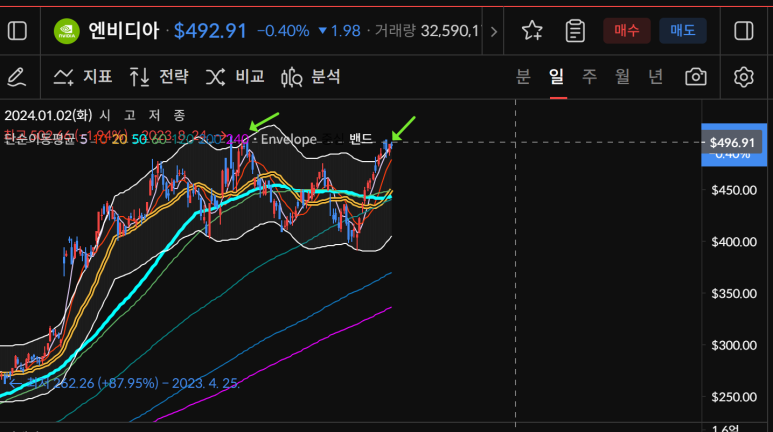Click the 50 moving average period label
The width and height of the screenshot is (773, 432).
click(x=139, y=140)
